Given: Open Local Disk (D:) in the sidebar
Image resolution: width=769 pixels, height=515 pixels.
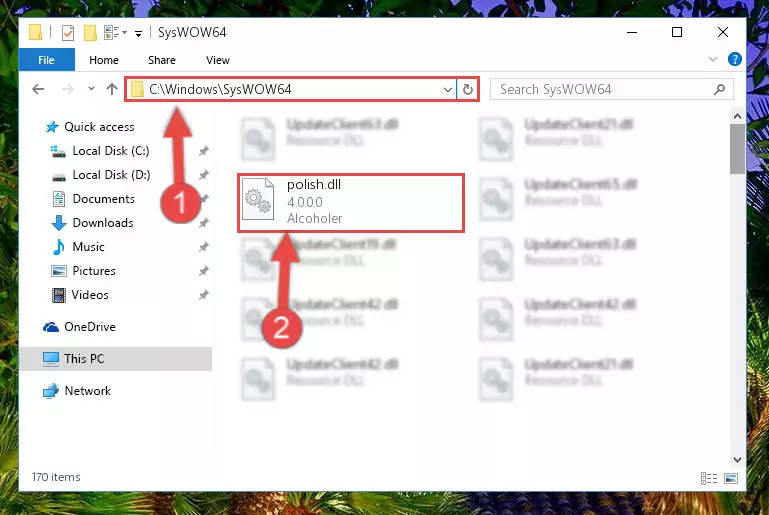Looking at the screenshot, I should pos(111,175).
